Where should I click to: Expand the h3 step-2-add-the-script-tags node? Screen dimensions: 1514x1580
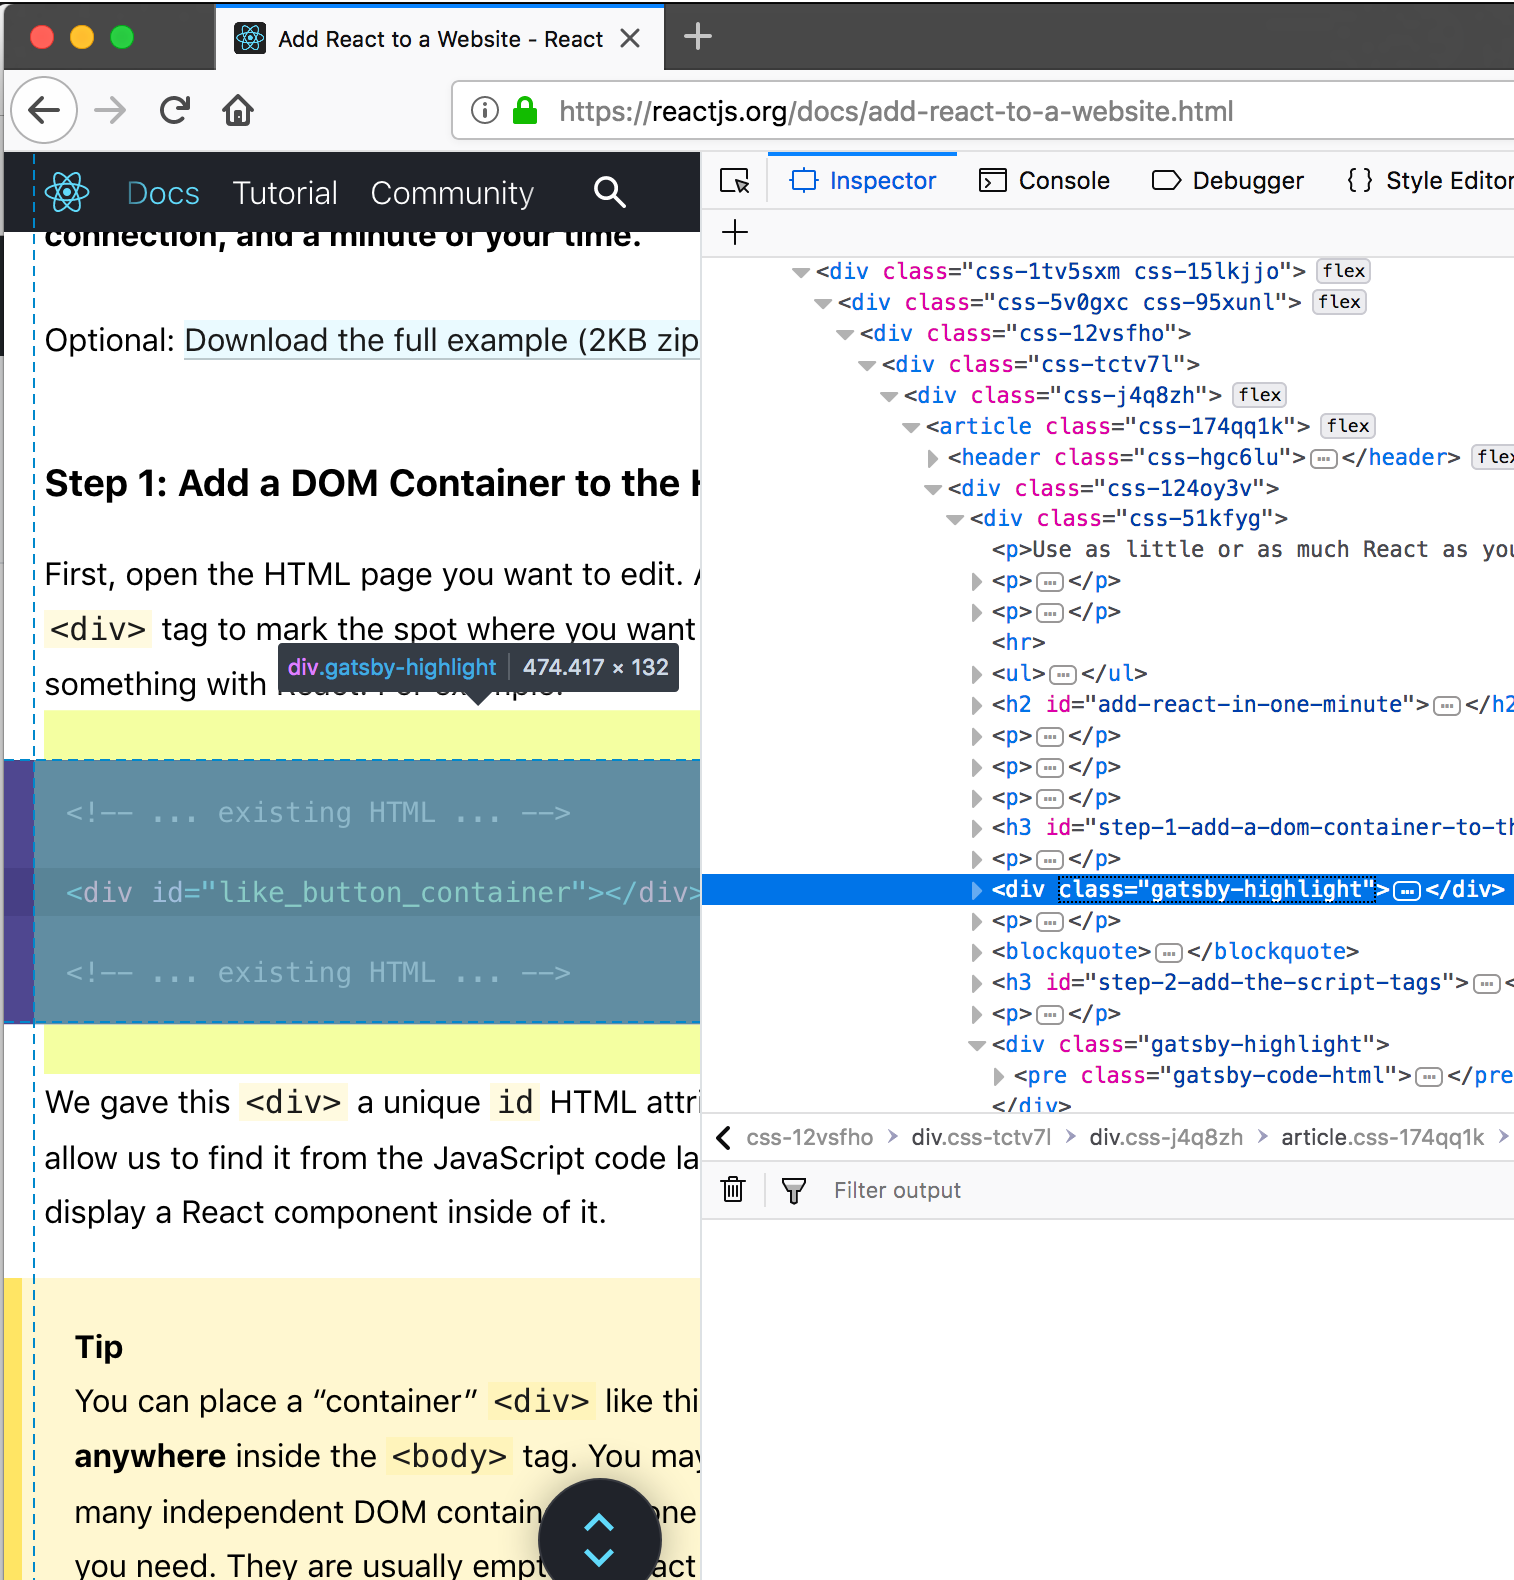coord(977,983)
